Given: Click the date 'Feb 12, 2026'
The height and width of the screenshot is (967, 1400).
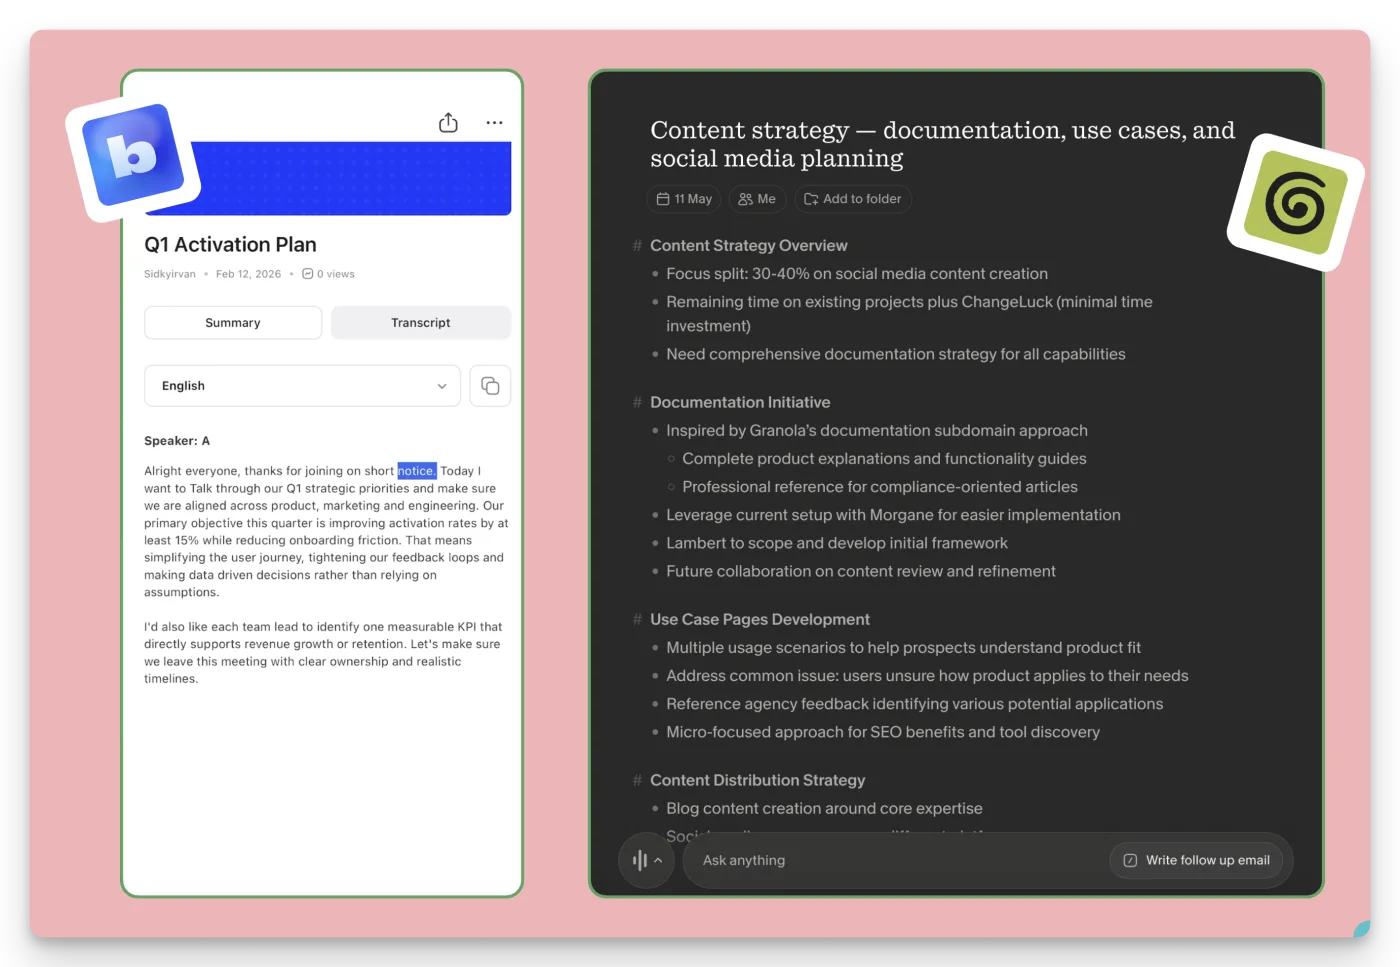Looking at the screenshot, I should tap(248, 274).
